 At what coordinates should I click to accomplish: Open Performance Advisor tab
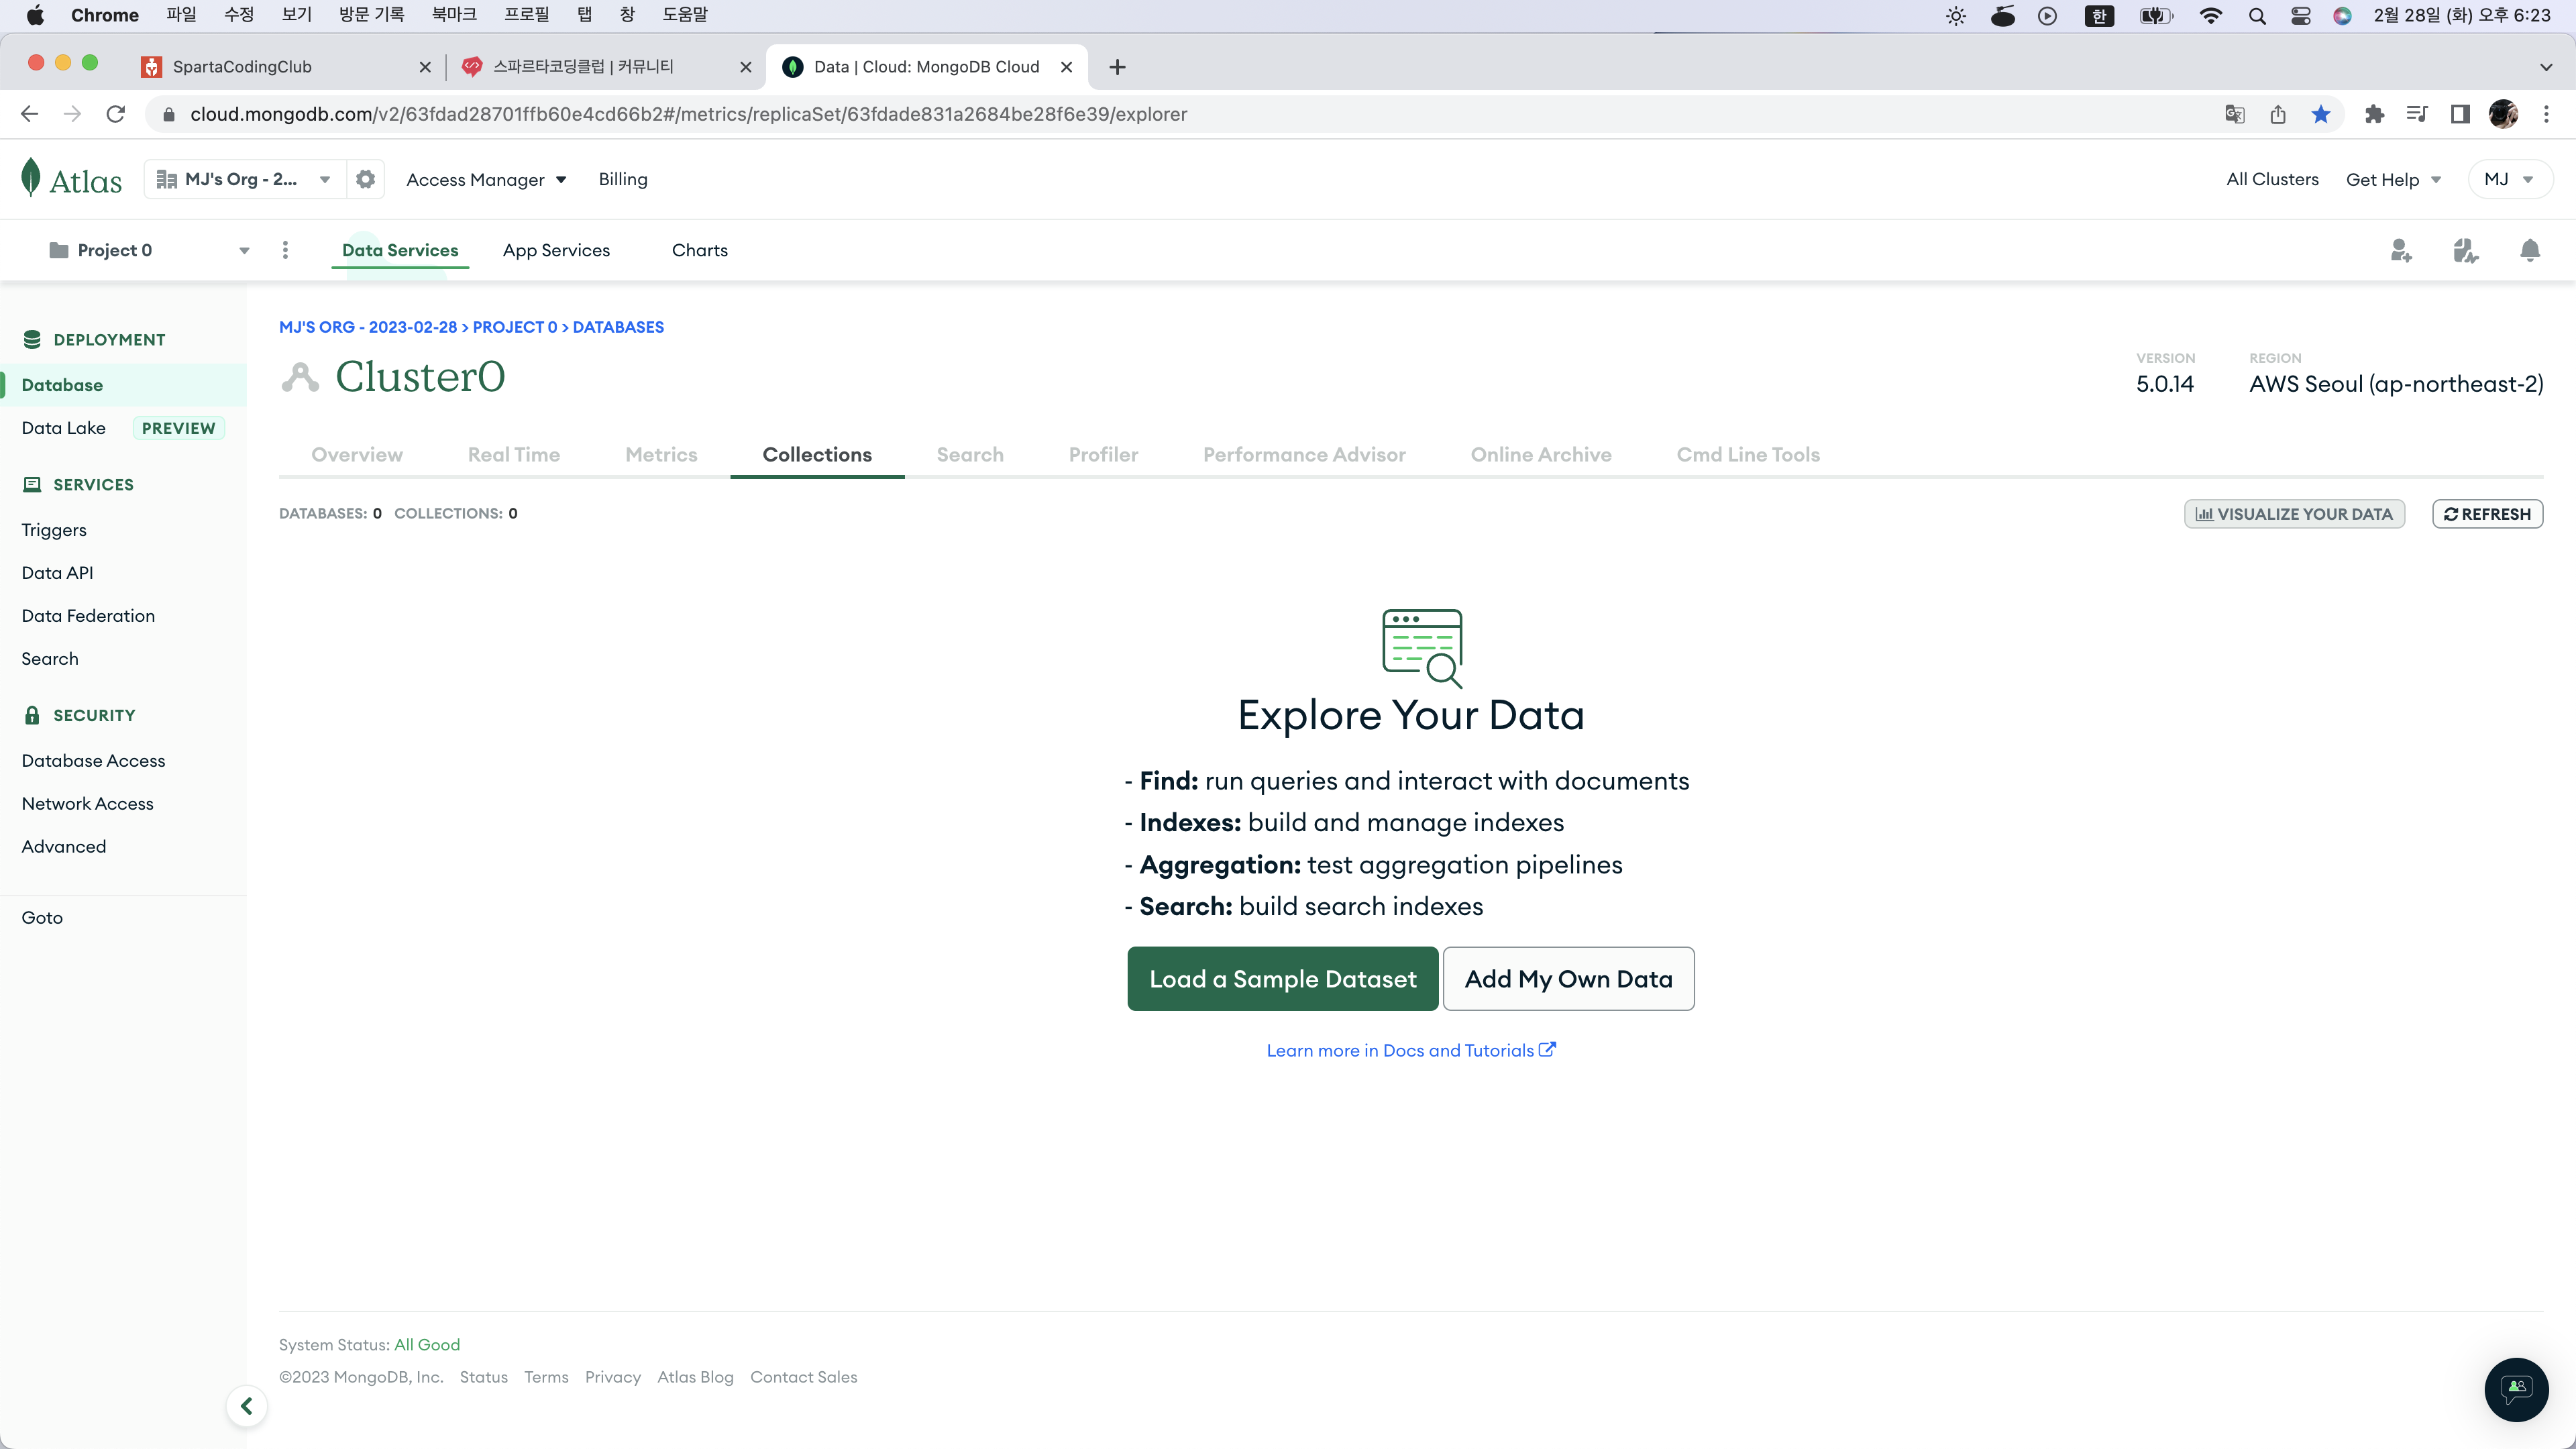point(1304,454)
